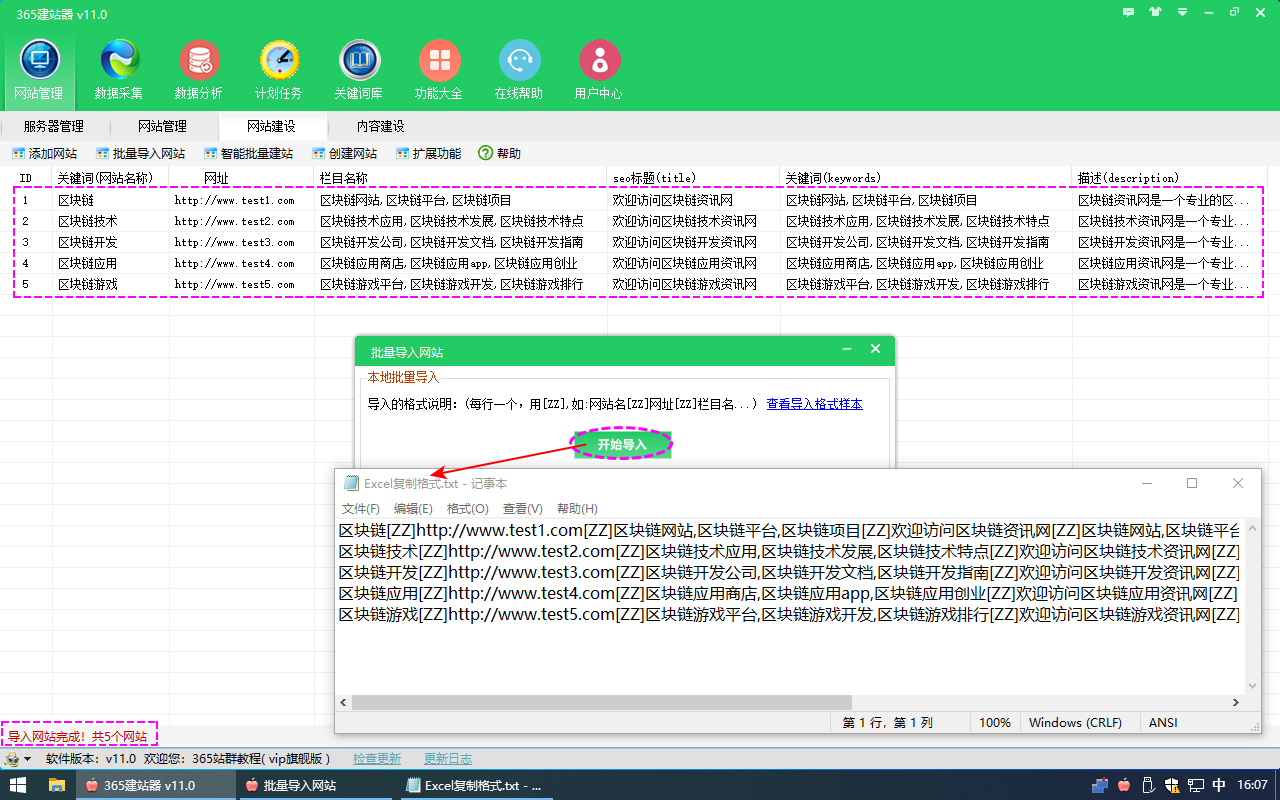Click the 导入网站完成 status message

tap(78, 737)
